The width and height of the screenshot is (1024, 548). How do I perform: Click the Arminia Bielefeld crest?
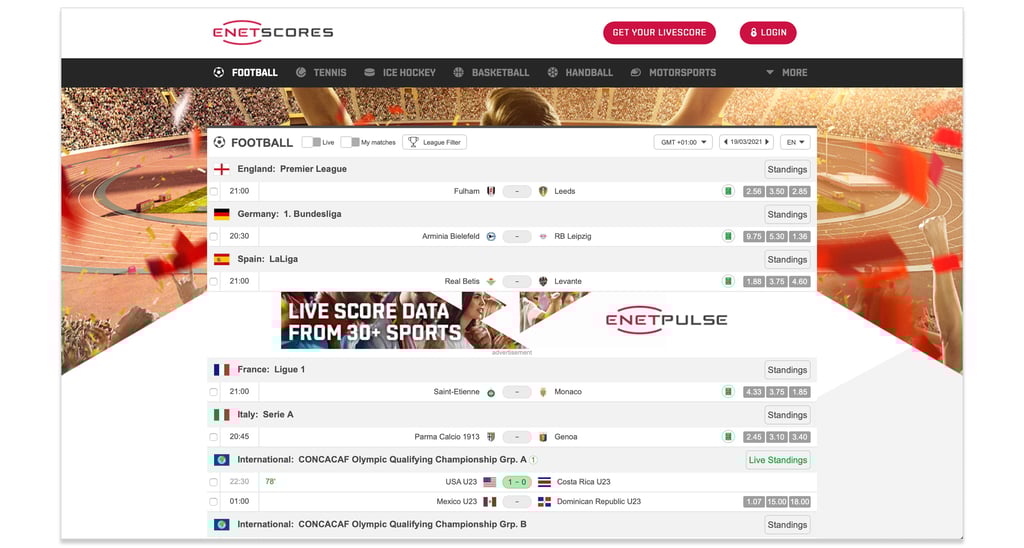coord(490,236)
